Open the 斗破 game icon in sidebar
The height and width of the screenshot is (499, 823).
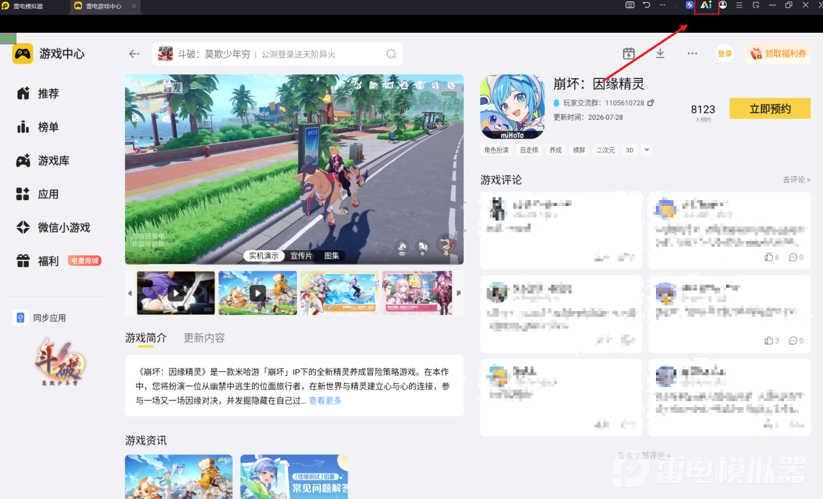59,362
